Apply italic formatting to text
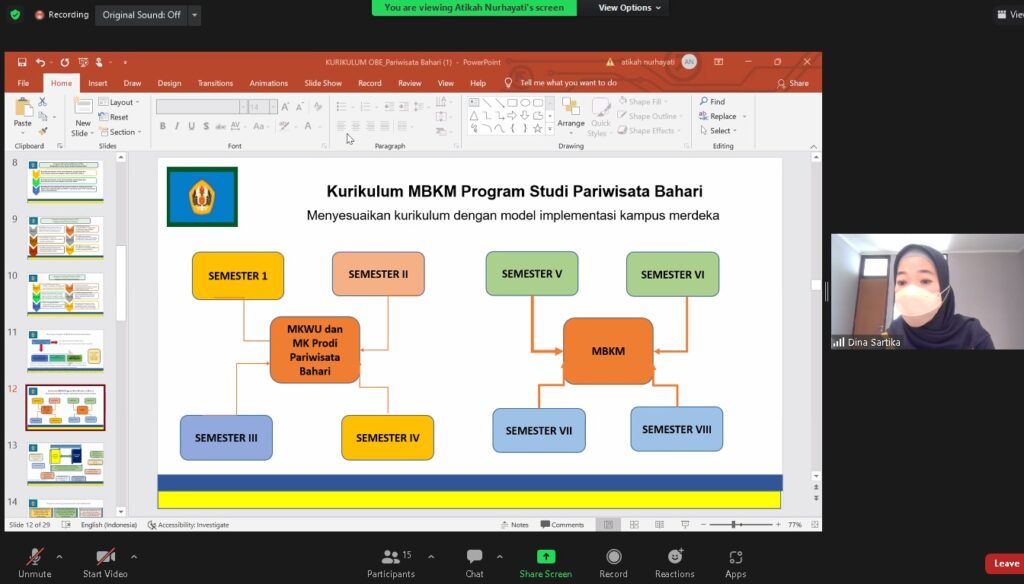This screenshot has height=584, width=1024. pyautogui.click(x=177, y=125)
